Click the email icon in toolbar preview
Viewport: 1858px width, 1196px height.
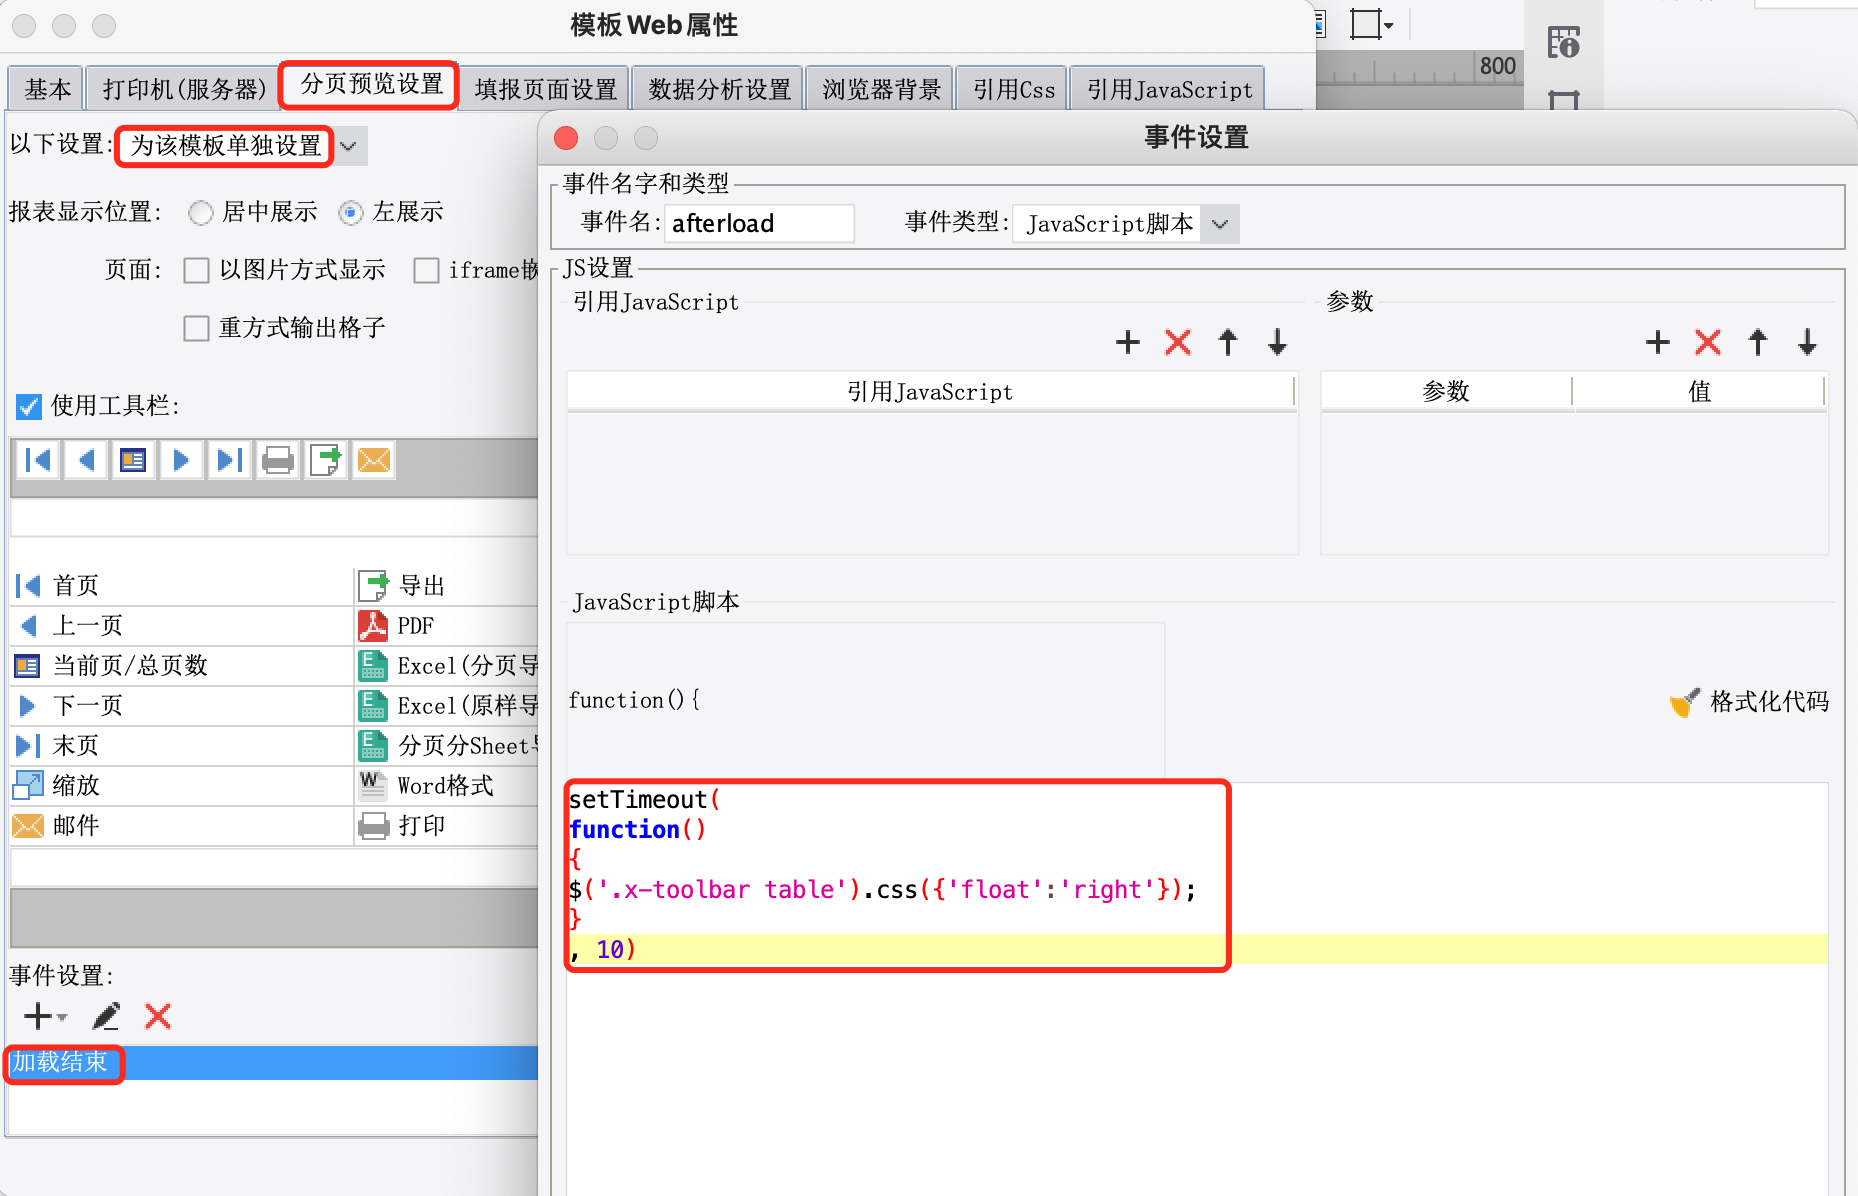[x=374, y=460]
